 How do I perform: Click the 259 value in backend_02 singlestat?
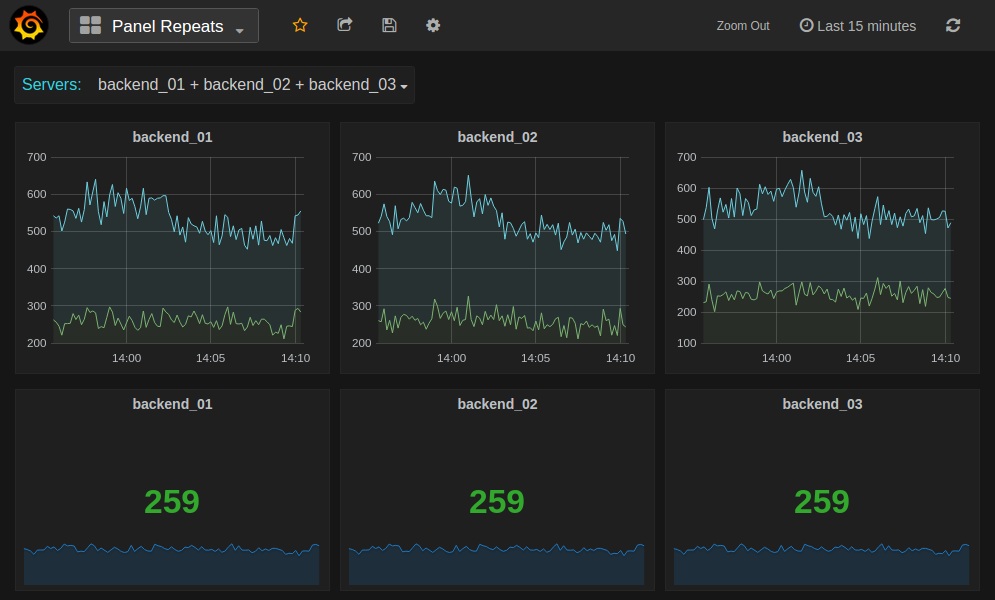coord(497,501)
